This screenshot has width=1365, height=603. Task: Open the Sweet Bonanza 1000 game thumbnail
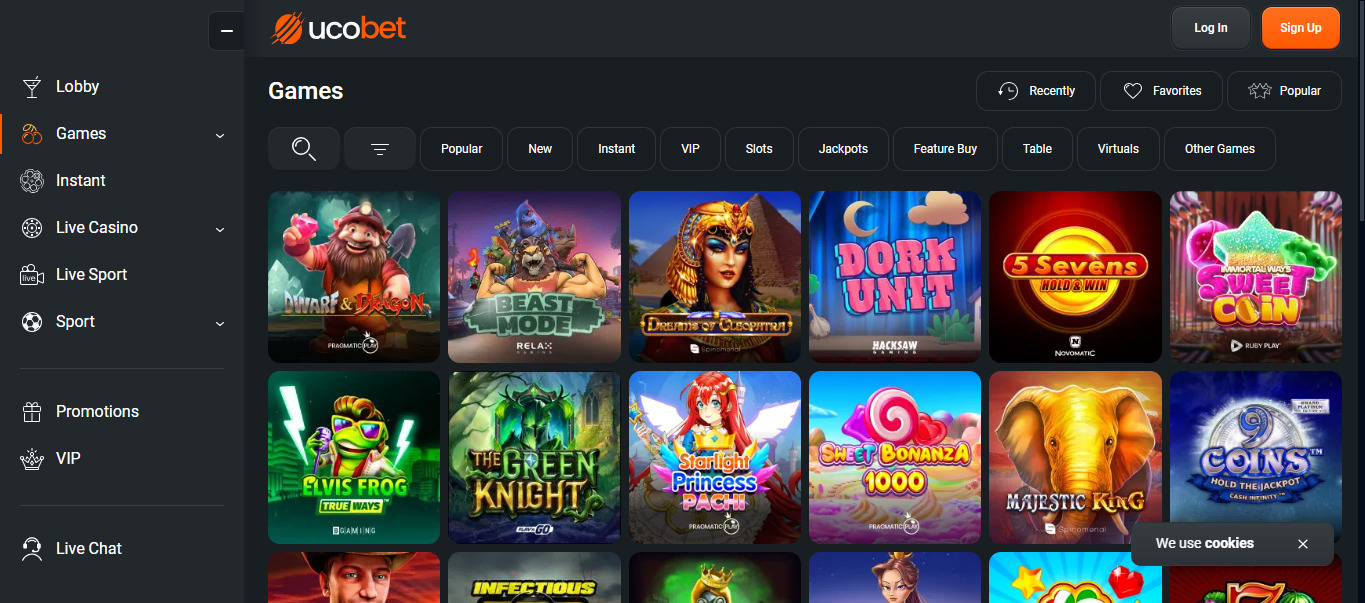895,458
